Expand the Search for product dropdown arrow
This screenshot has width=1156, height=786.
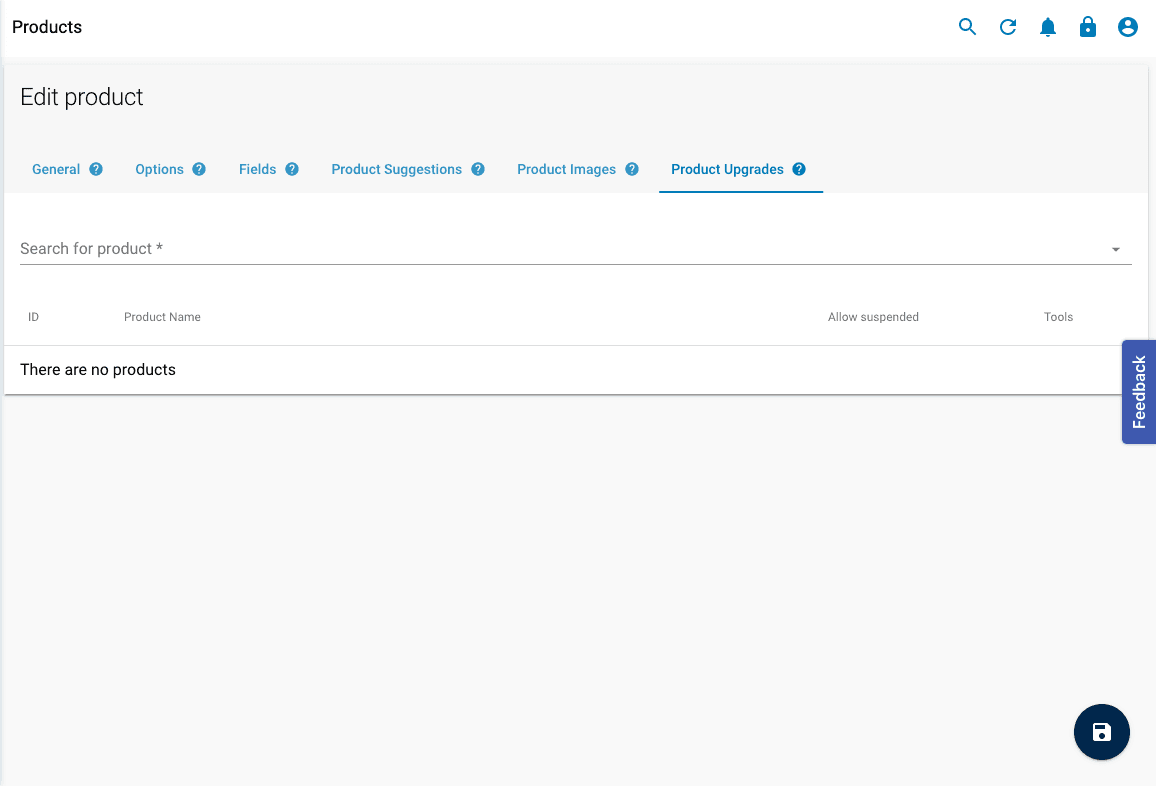coord(1115,249)
